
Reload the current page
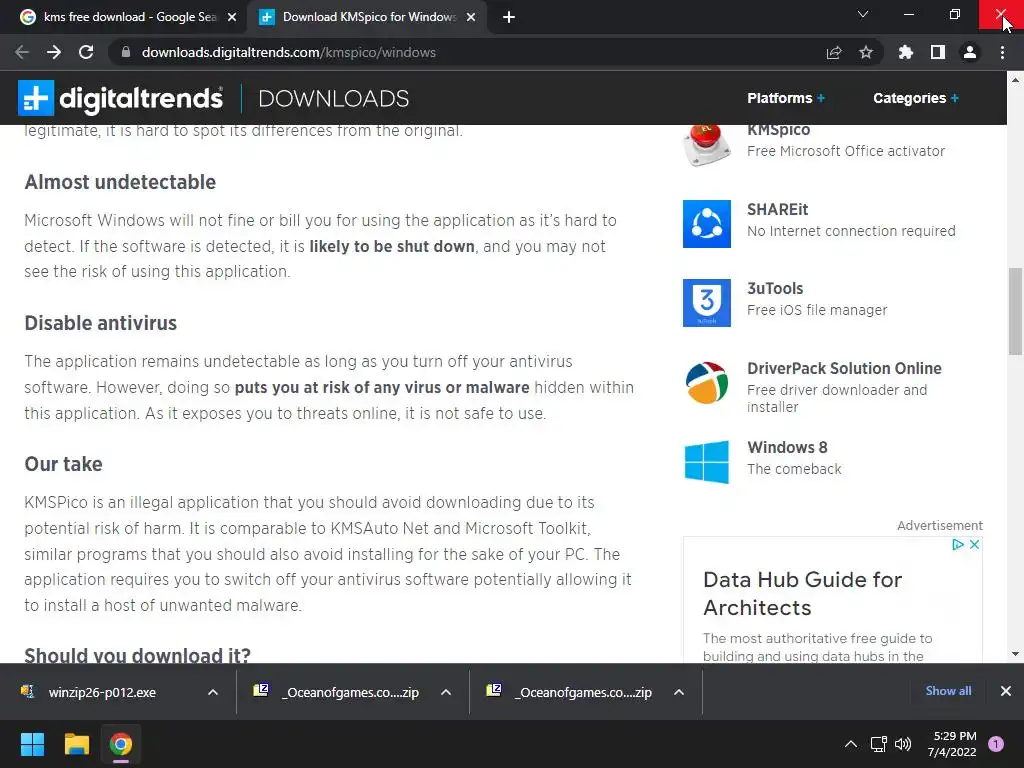point(86,52)
